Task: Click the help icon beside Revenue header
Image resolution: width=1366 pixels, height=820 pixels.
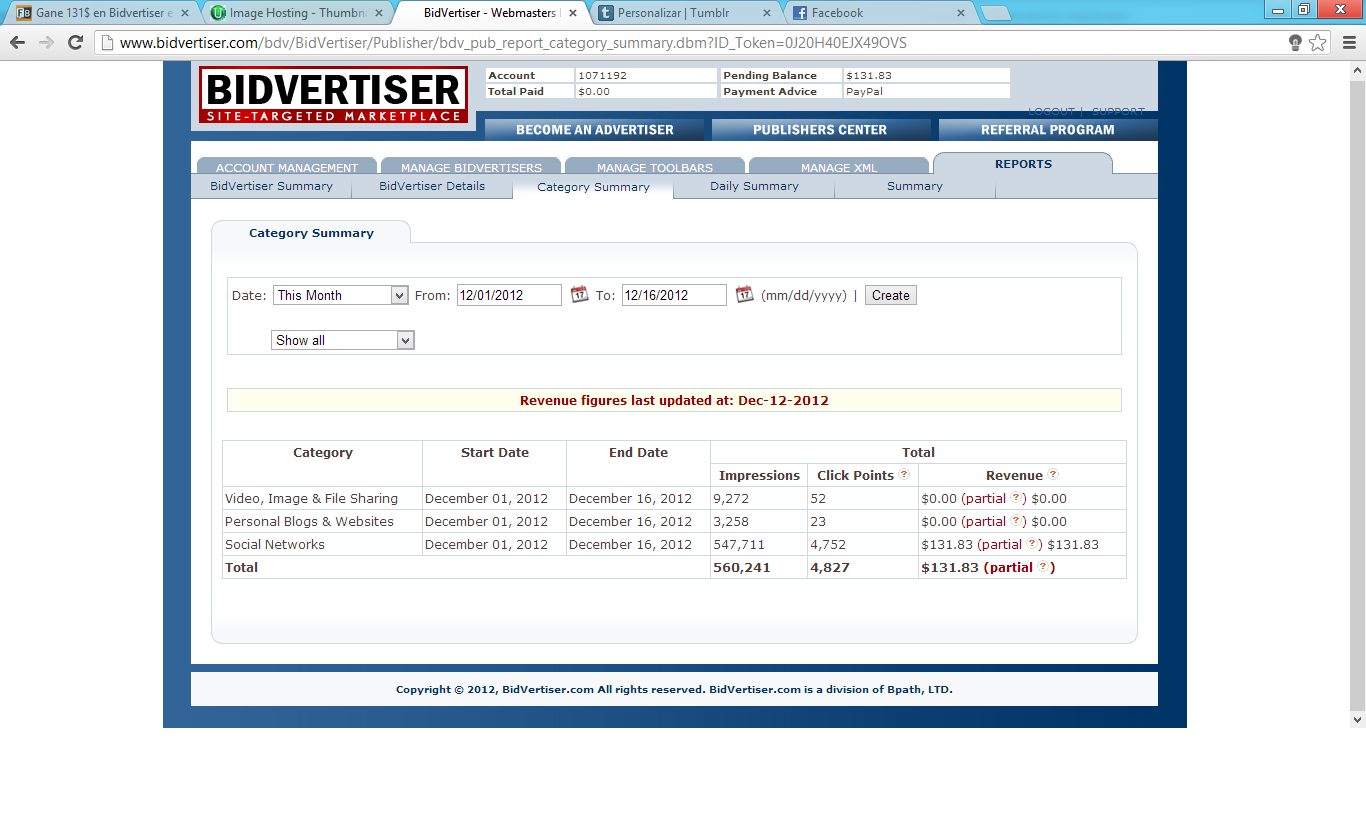Action: (x=1052, y=474)
